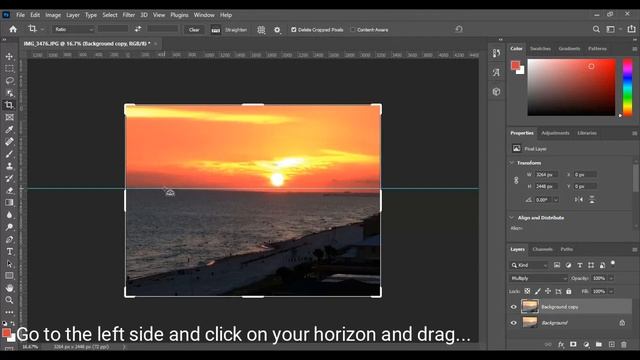Toggle lock image pixels brush icon
This screenshot has height=360, width=640.
tap(538, 291)
